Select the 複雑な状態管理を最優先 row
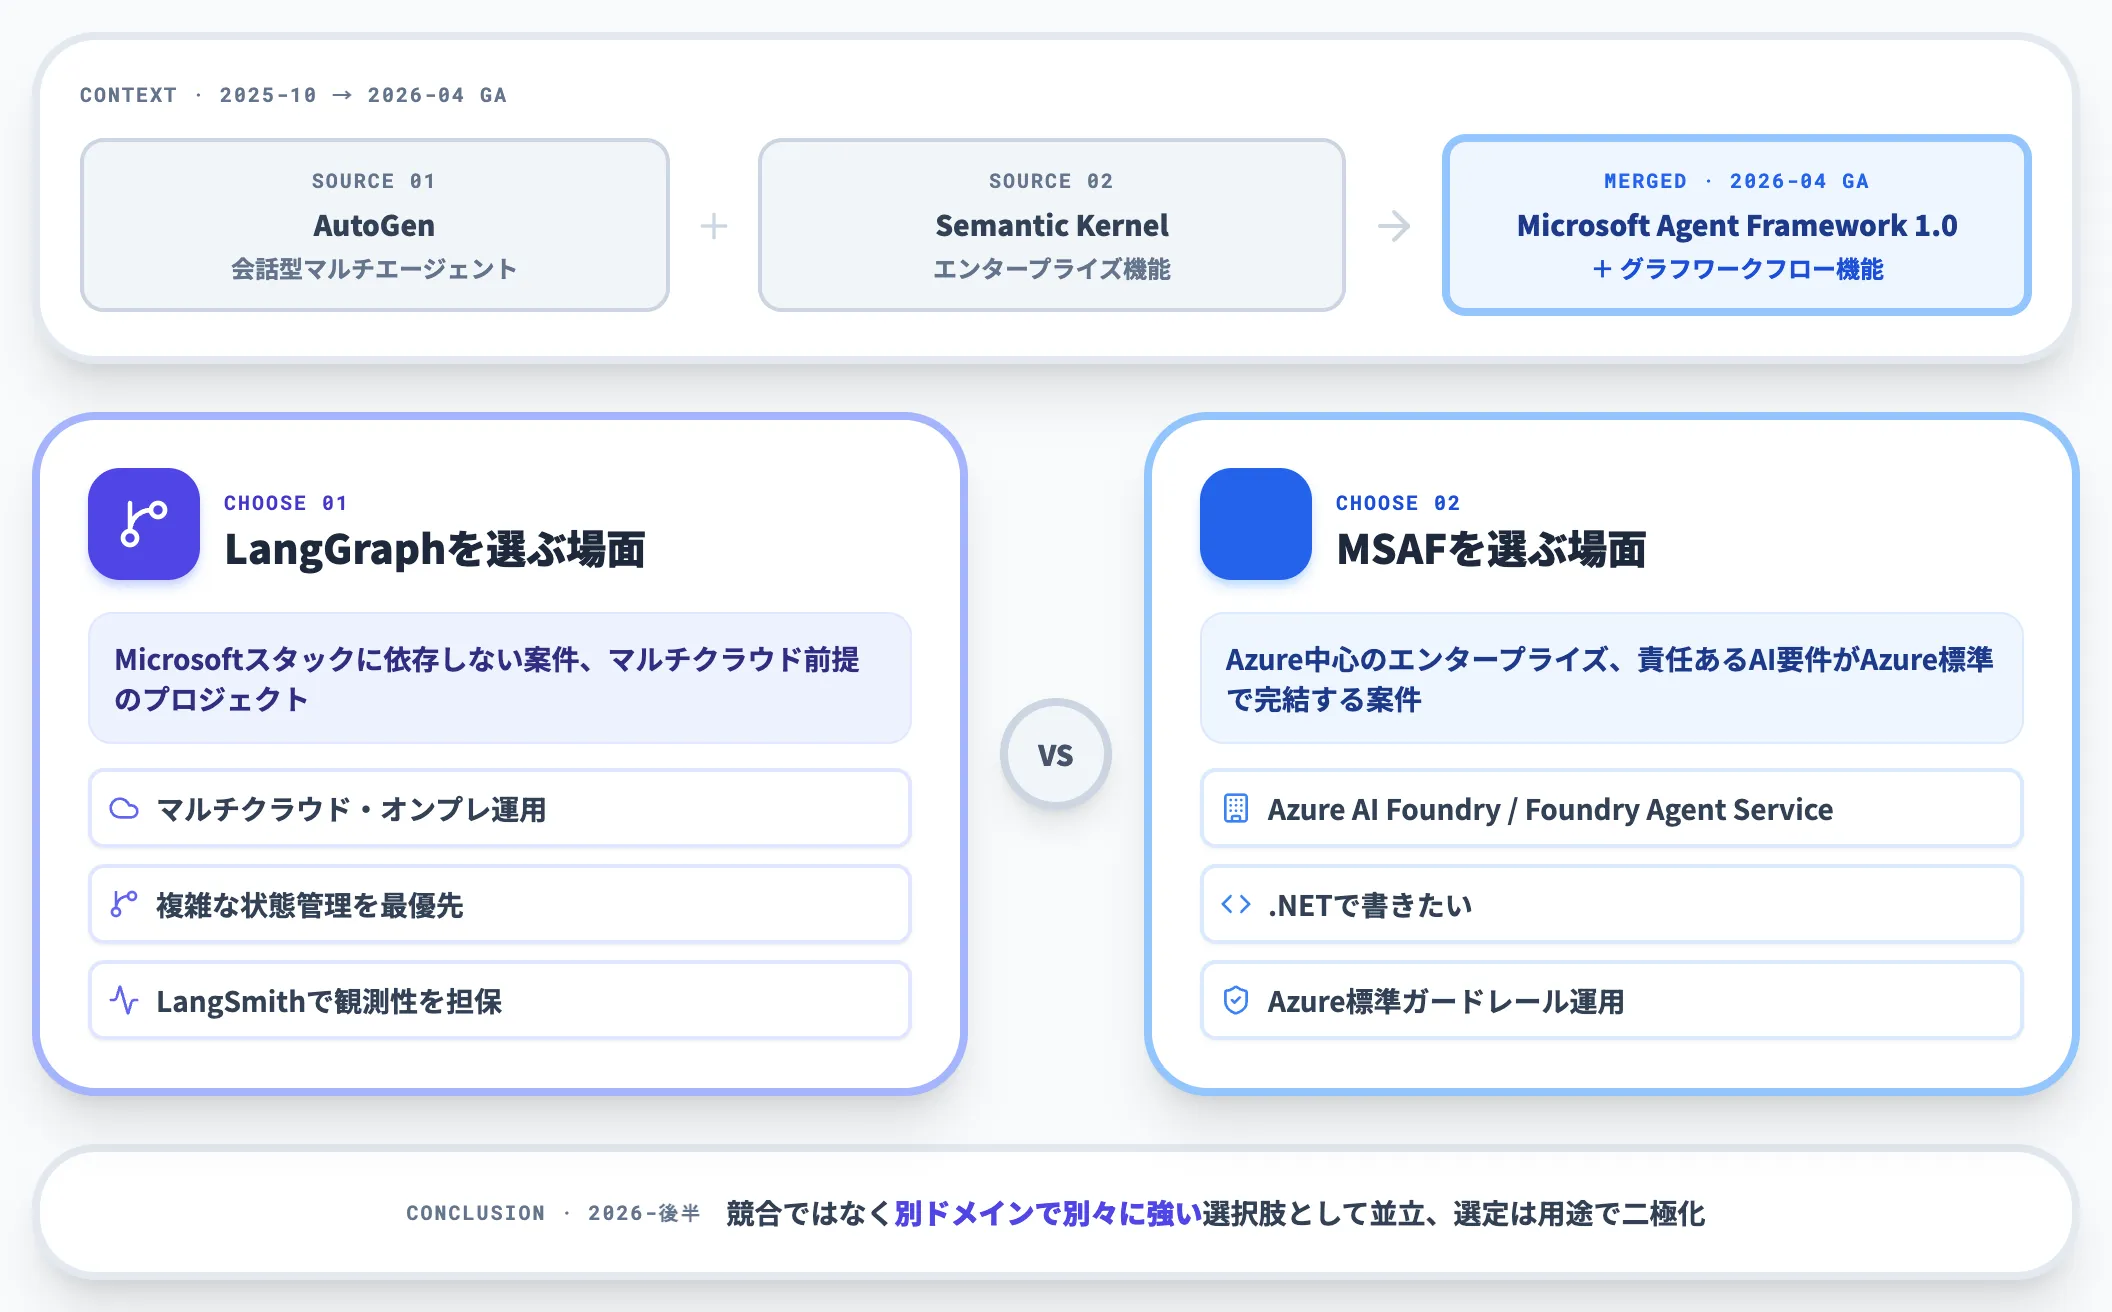This screenshot has width=2112, height=1312. tap(500, 904)
